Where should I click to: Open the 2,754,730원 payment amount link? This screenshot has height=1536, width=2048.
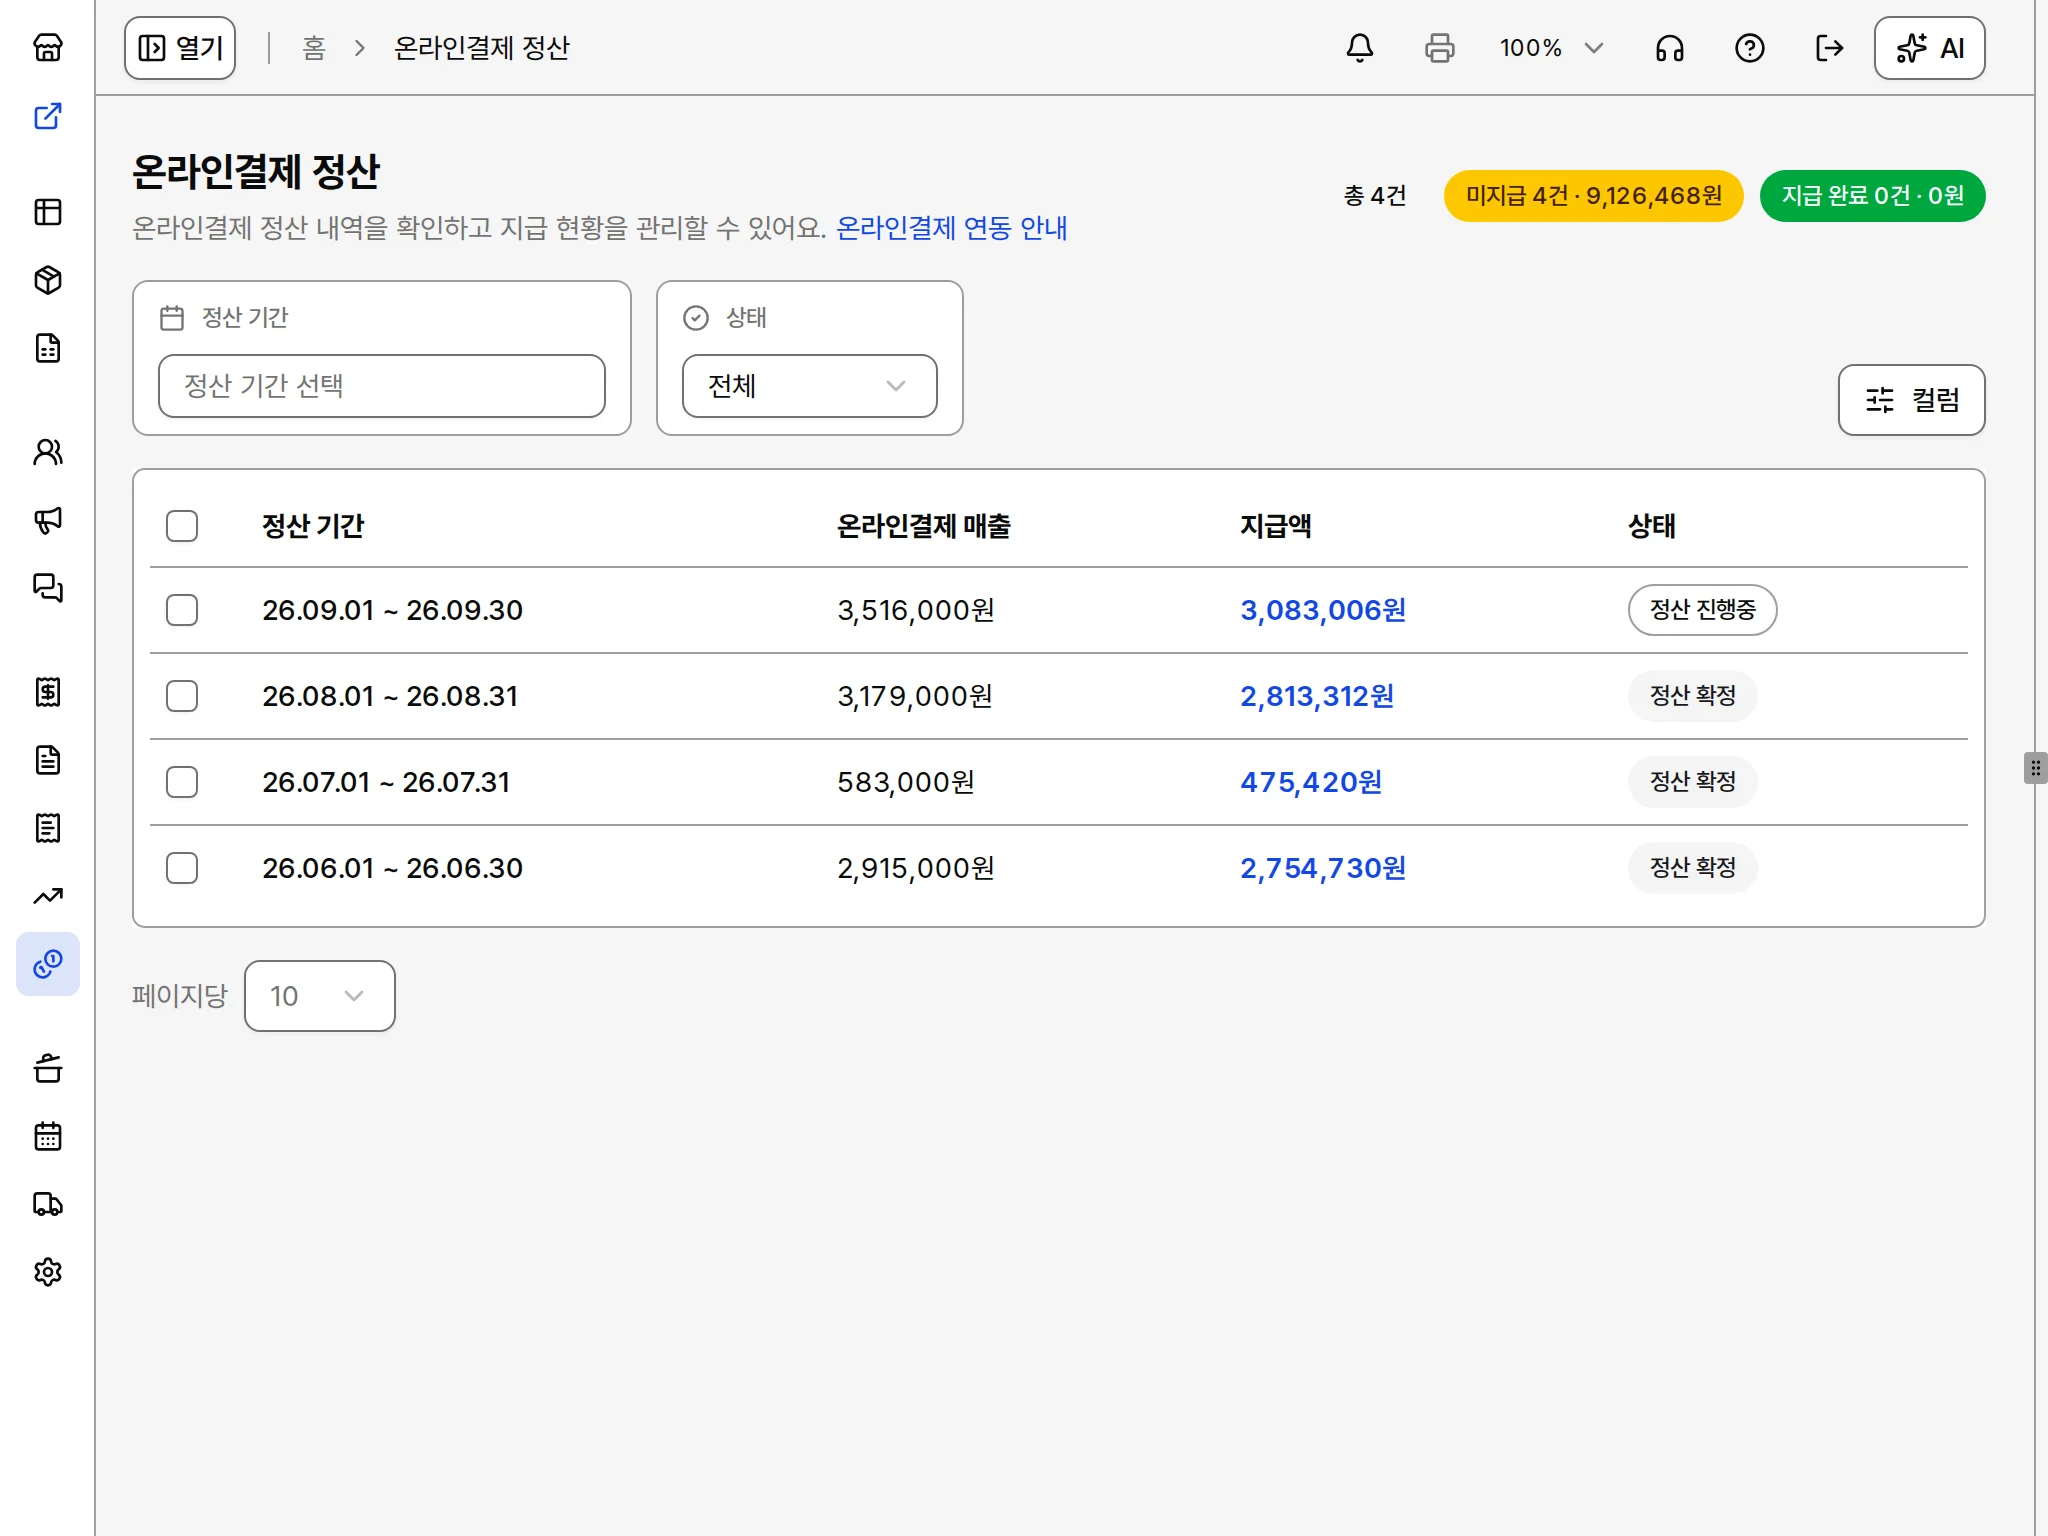[x=1323, y=868]
